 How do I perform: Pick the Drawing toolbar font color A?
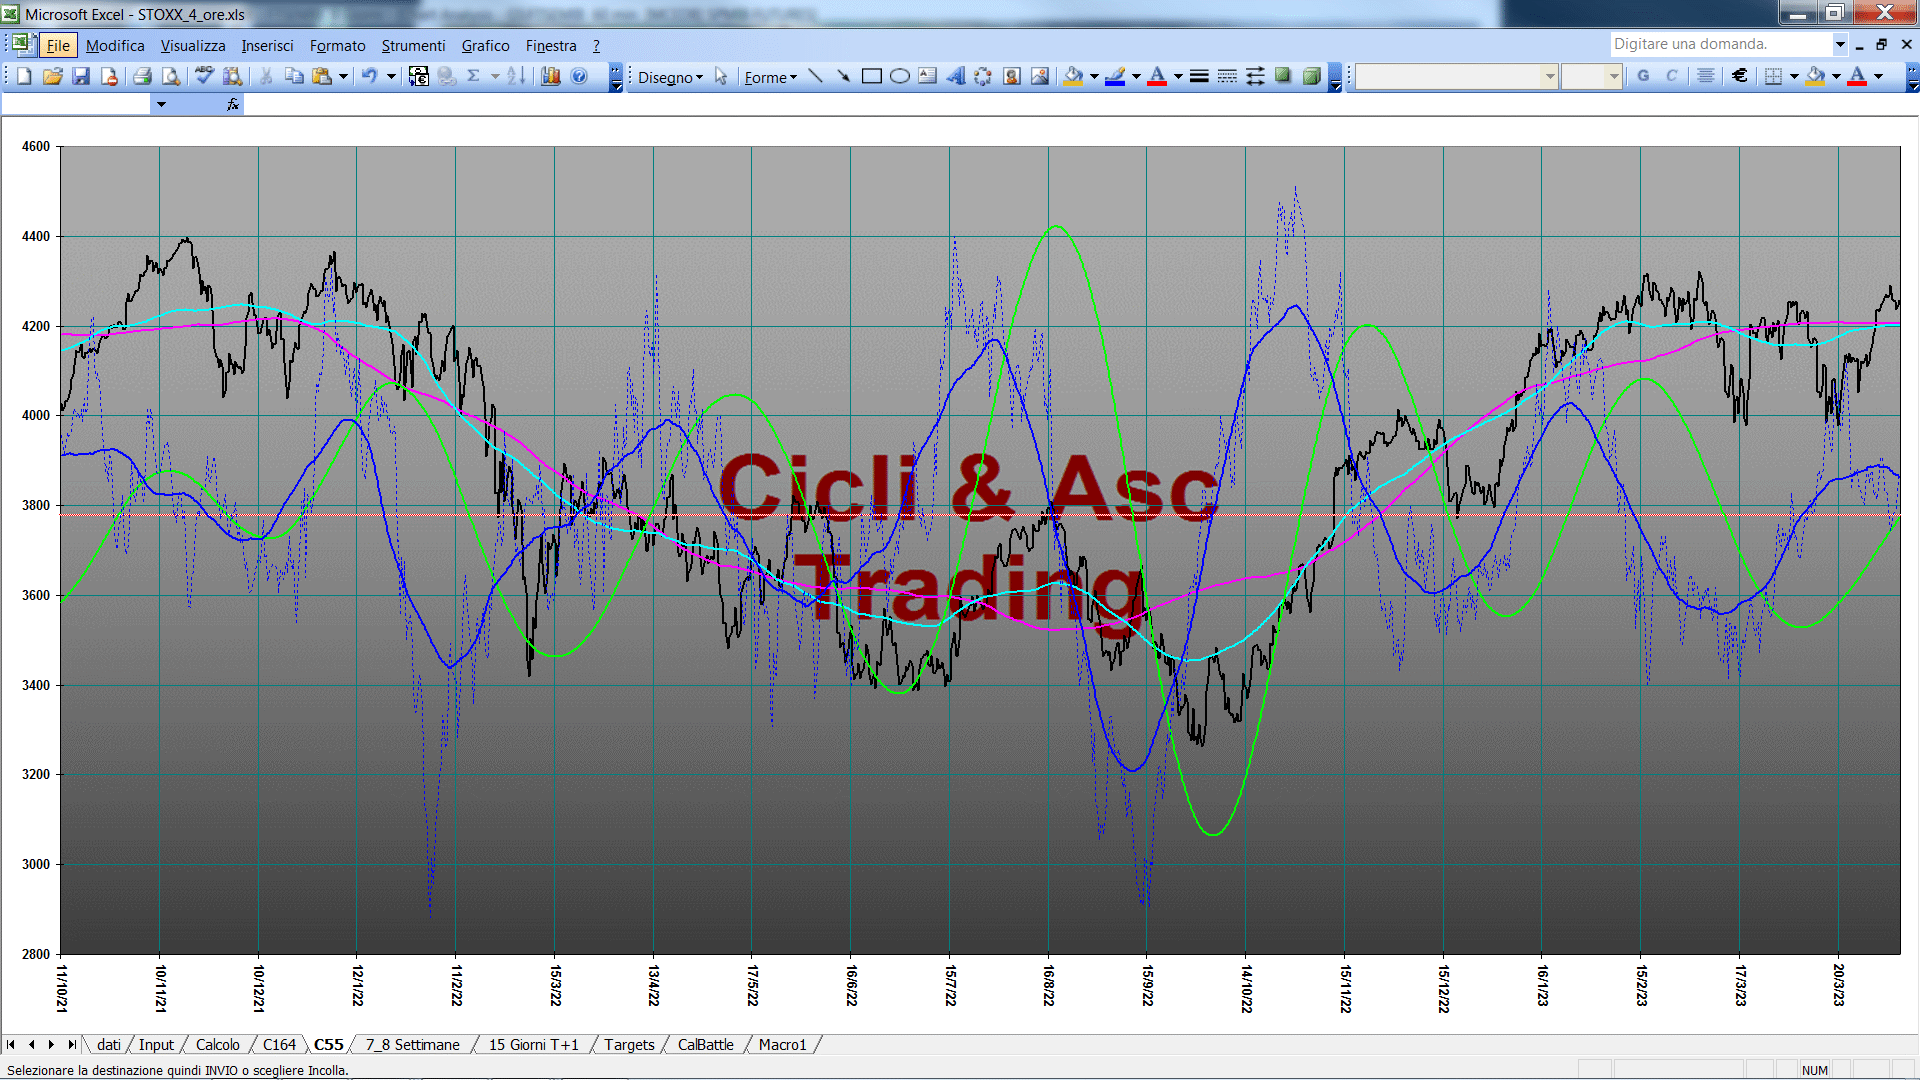[x=1157, y=76]
